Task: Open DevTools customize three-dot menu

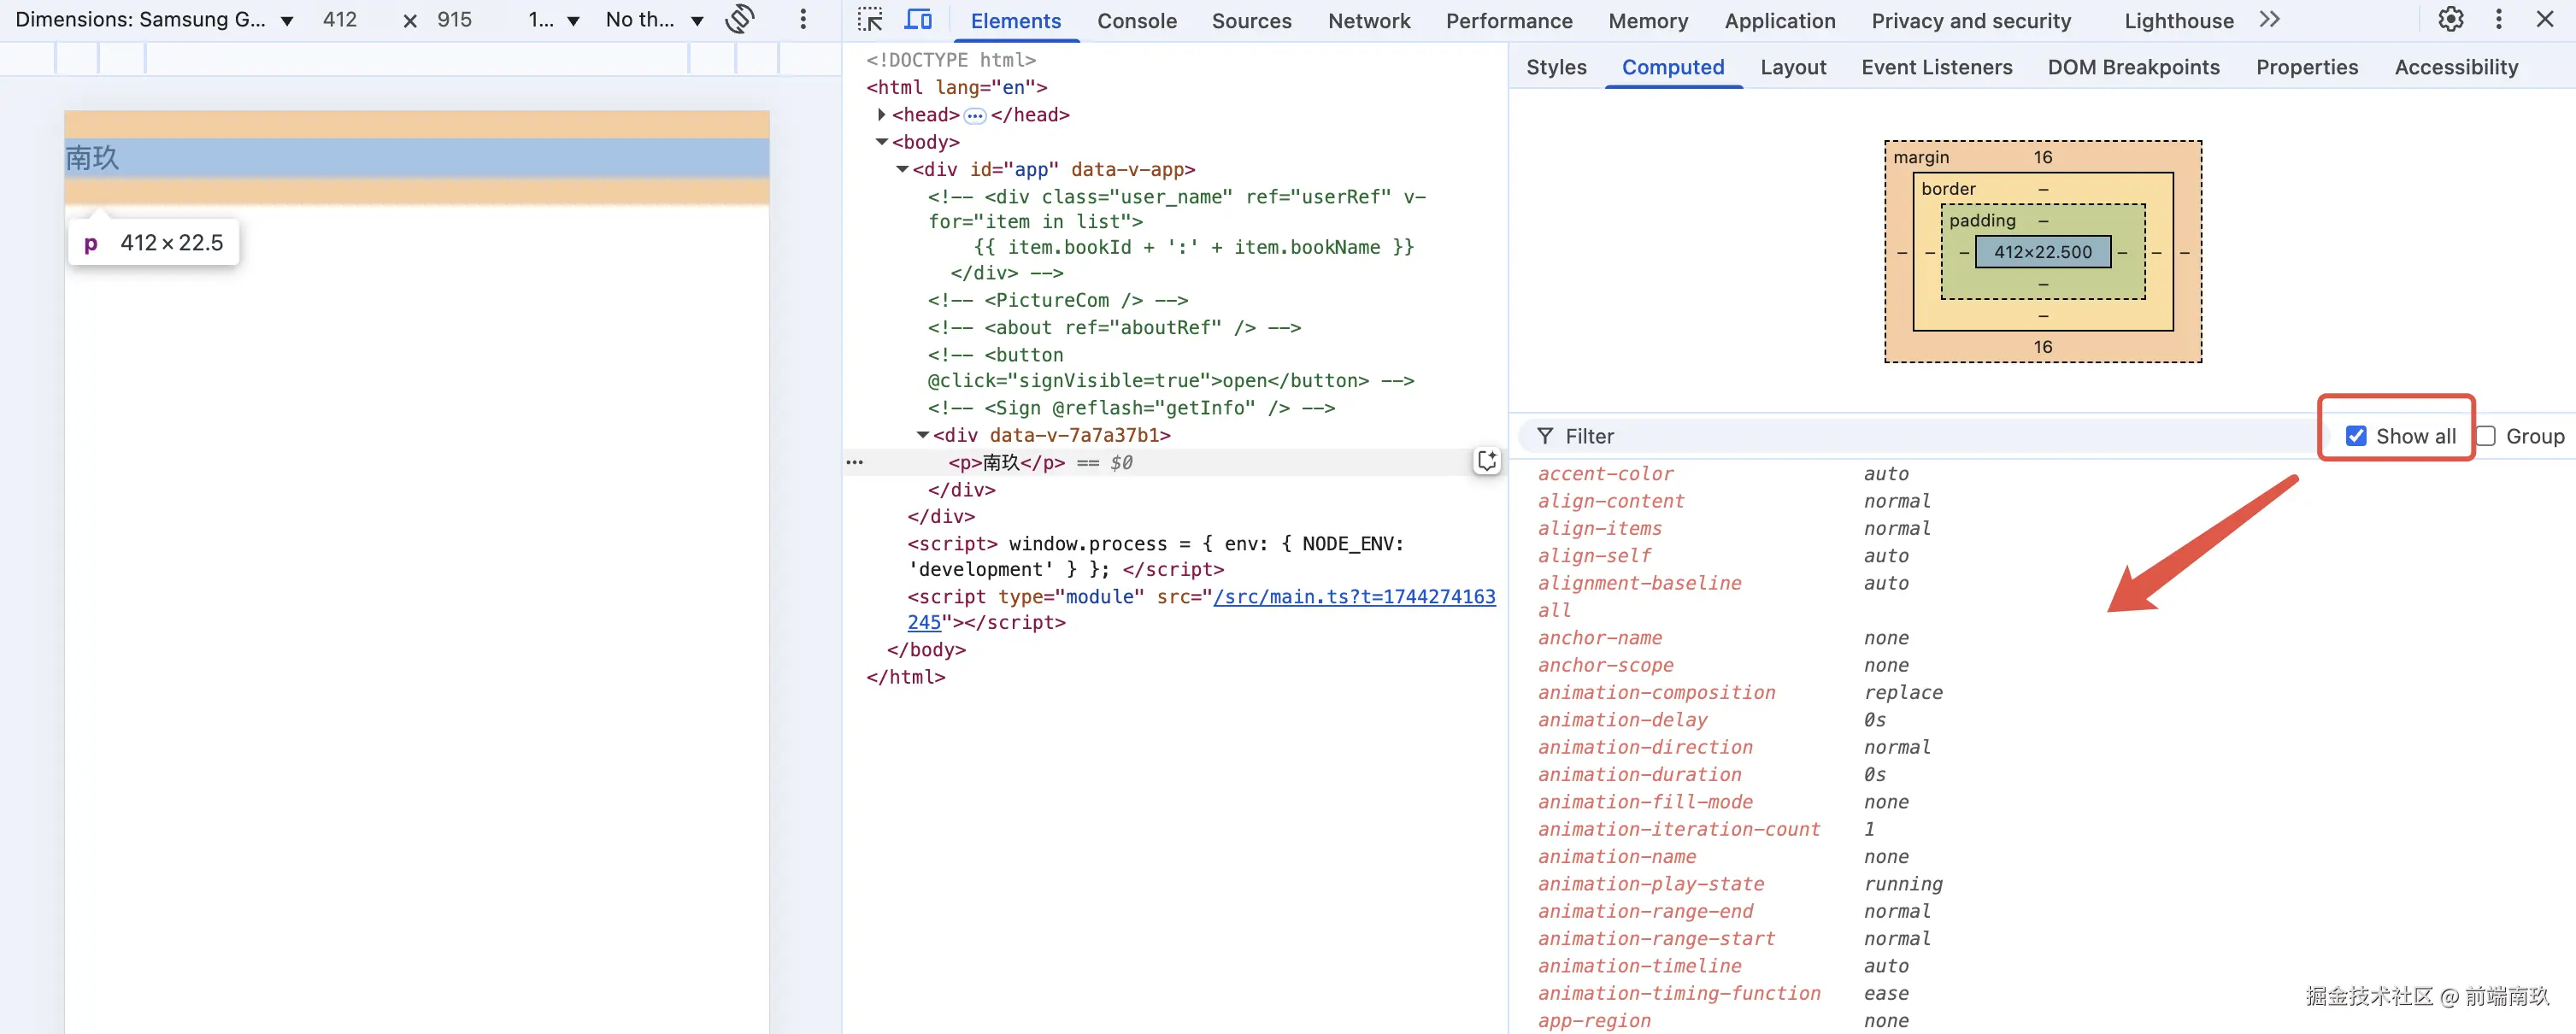Action: 2498,20
